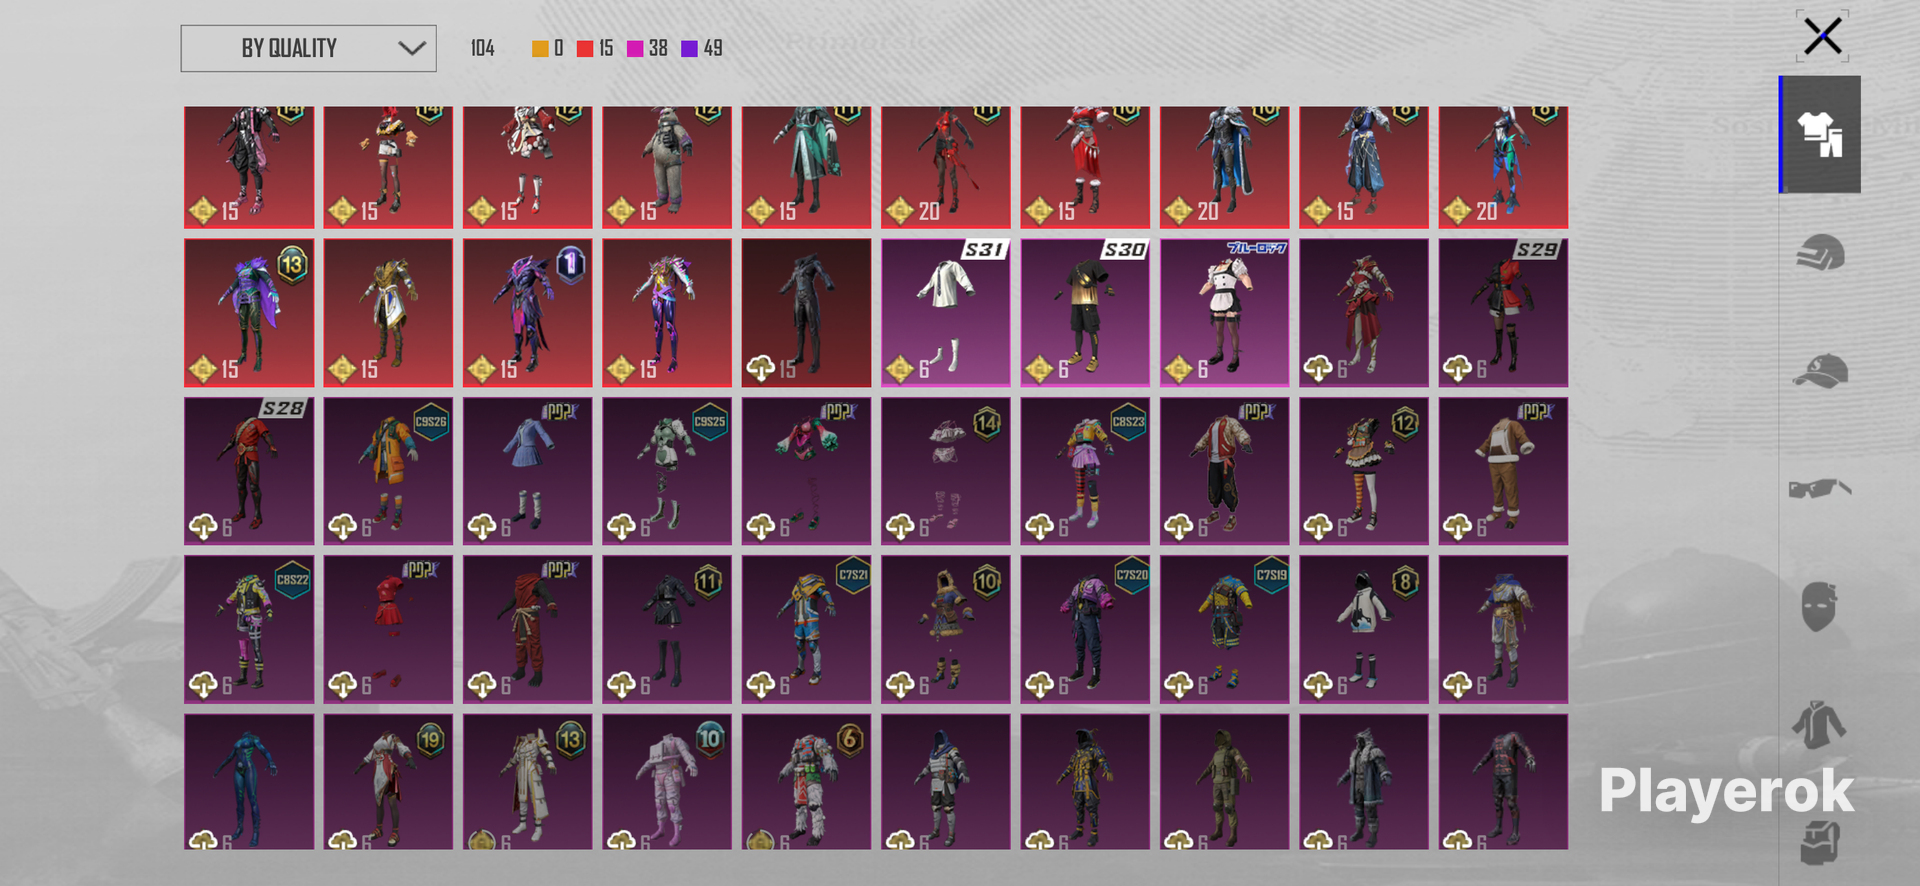The width and height of the screenshot is (1920, 886).
Task: Choose the C9S26 orange coat outfit
Action: (x=388, y=471)
